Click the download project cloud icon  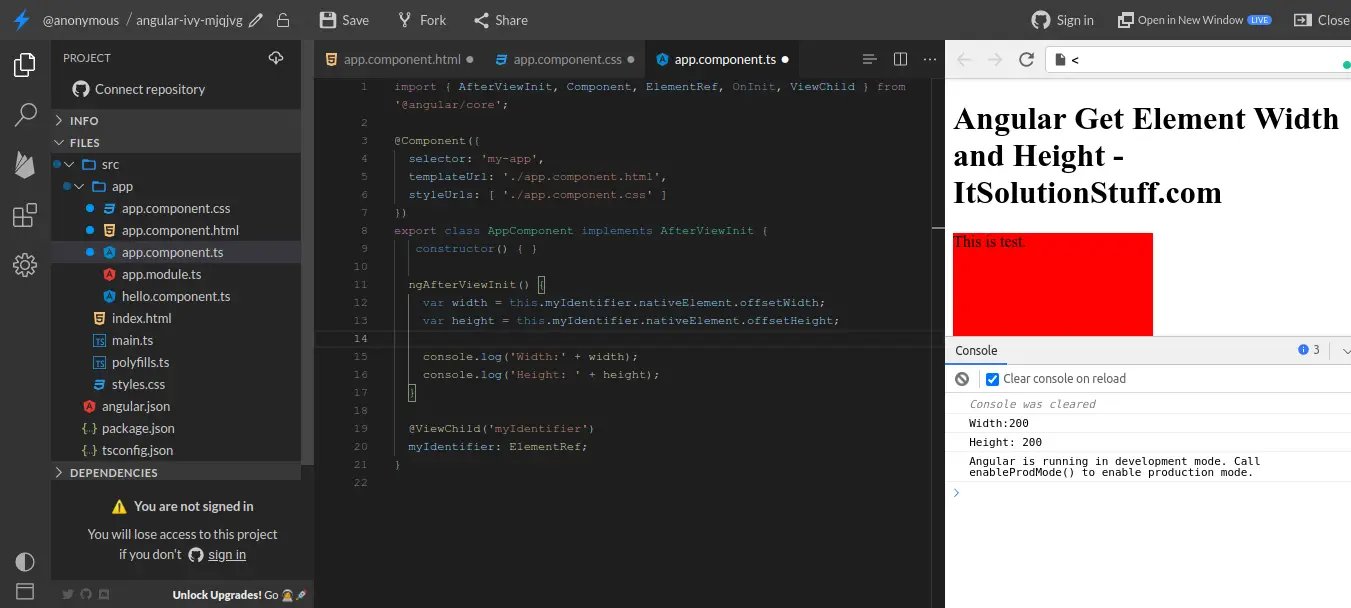coord(276,58)
